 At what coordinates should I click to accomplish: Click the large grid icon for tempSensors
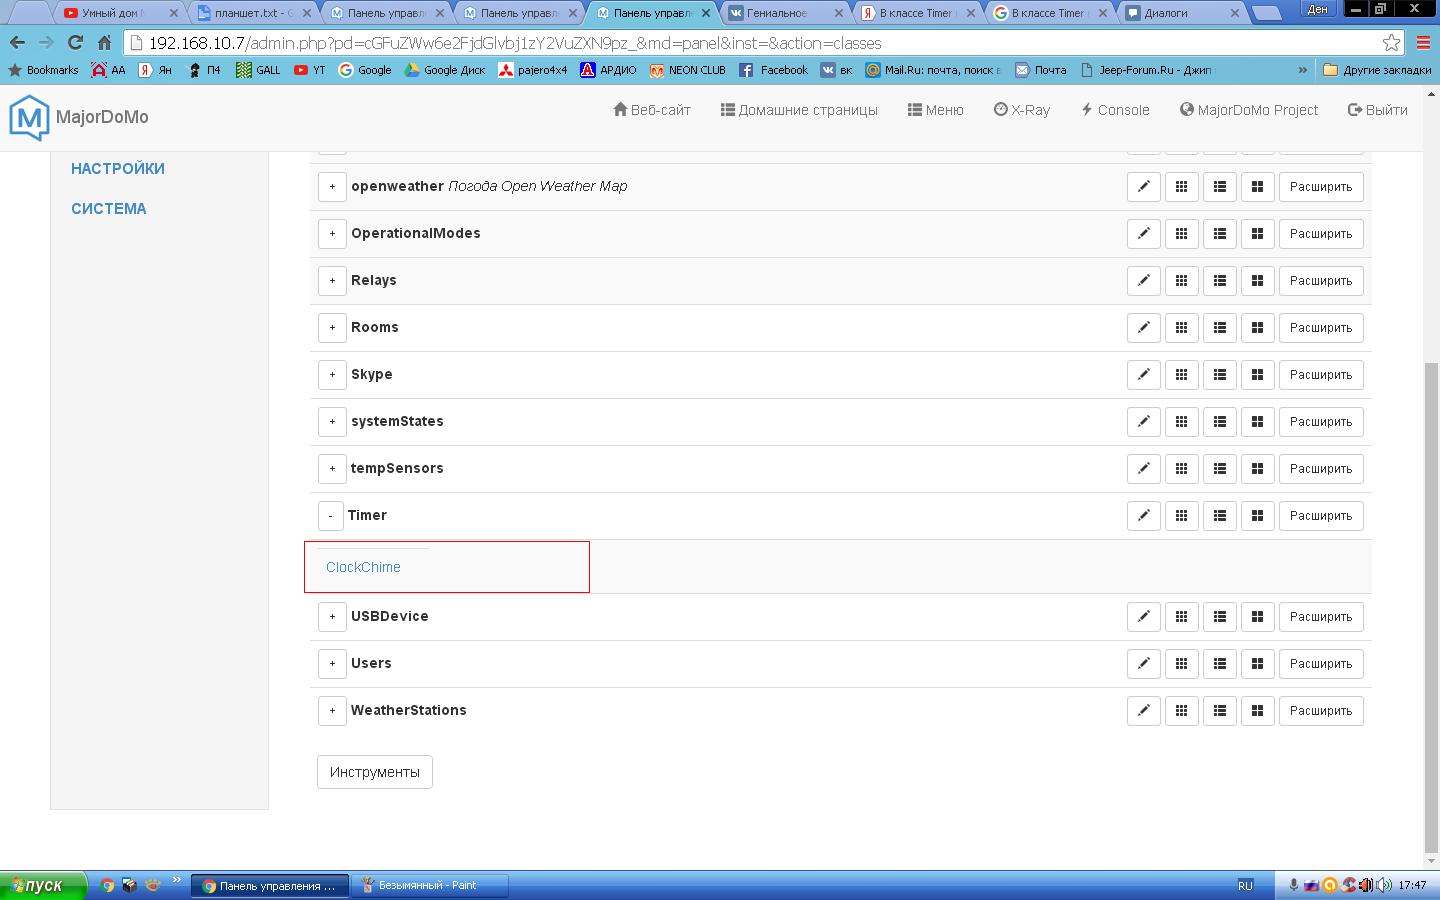(x=1258, y=469)
